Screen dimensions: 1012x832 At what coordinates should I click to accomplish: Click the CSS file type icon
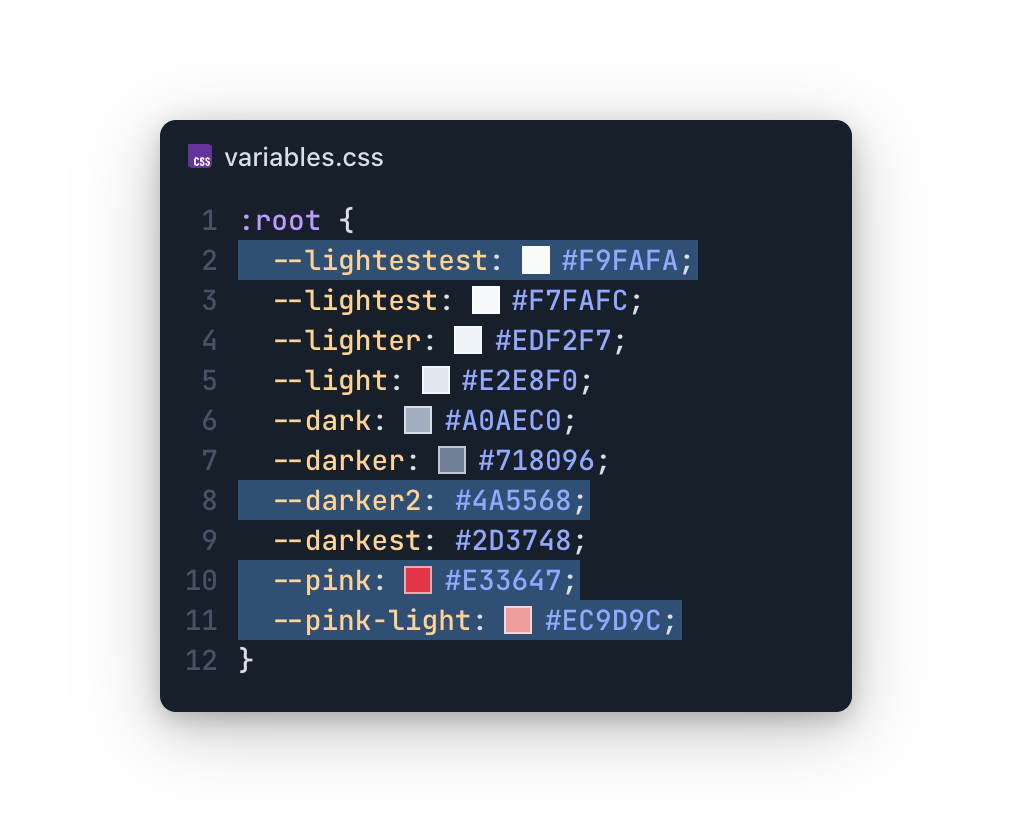(x=200, y=157)
